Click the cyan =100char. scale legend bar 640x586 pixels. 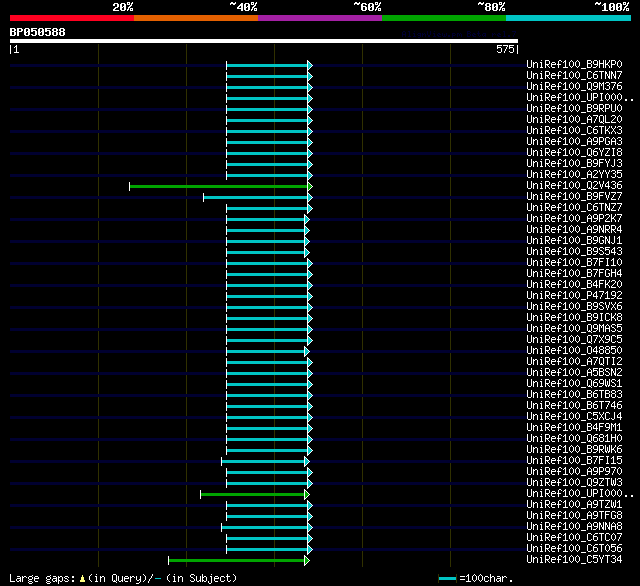(x=447, y=578)
